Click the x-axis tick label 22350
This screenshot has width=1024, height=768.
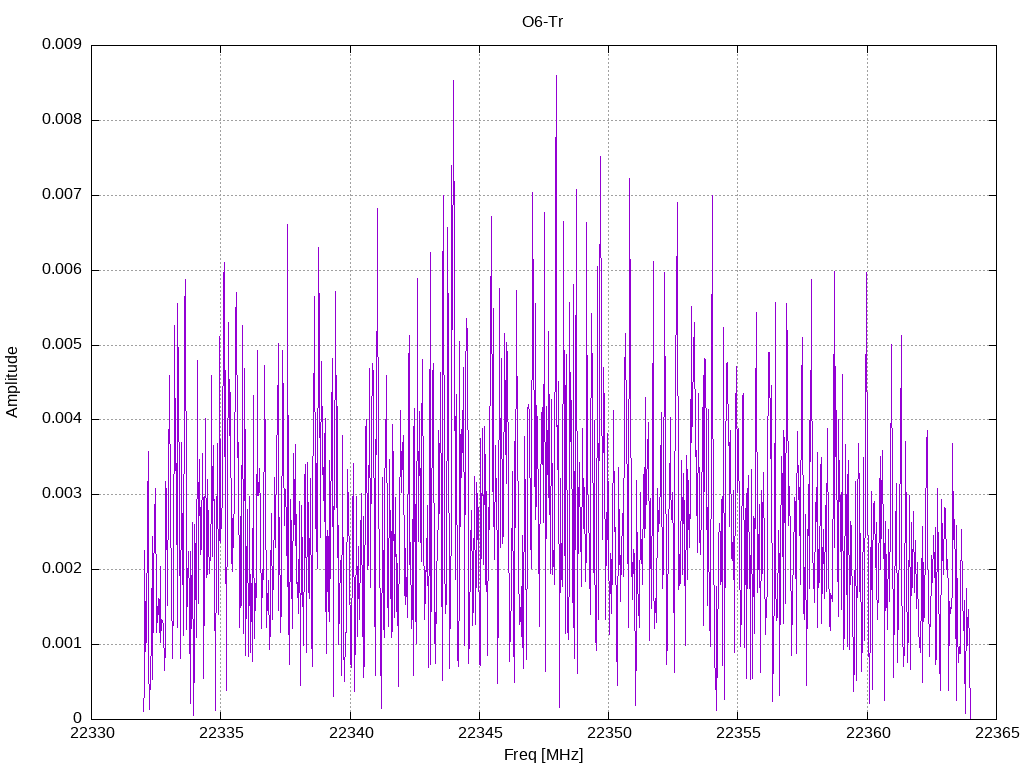pyautogui.click(x=609, y=733)
